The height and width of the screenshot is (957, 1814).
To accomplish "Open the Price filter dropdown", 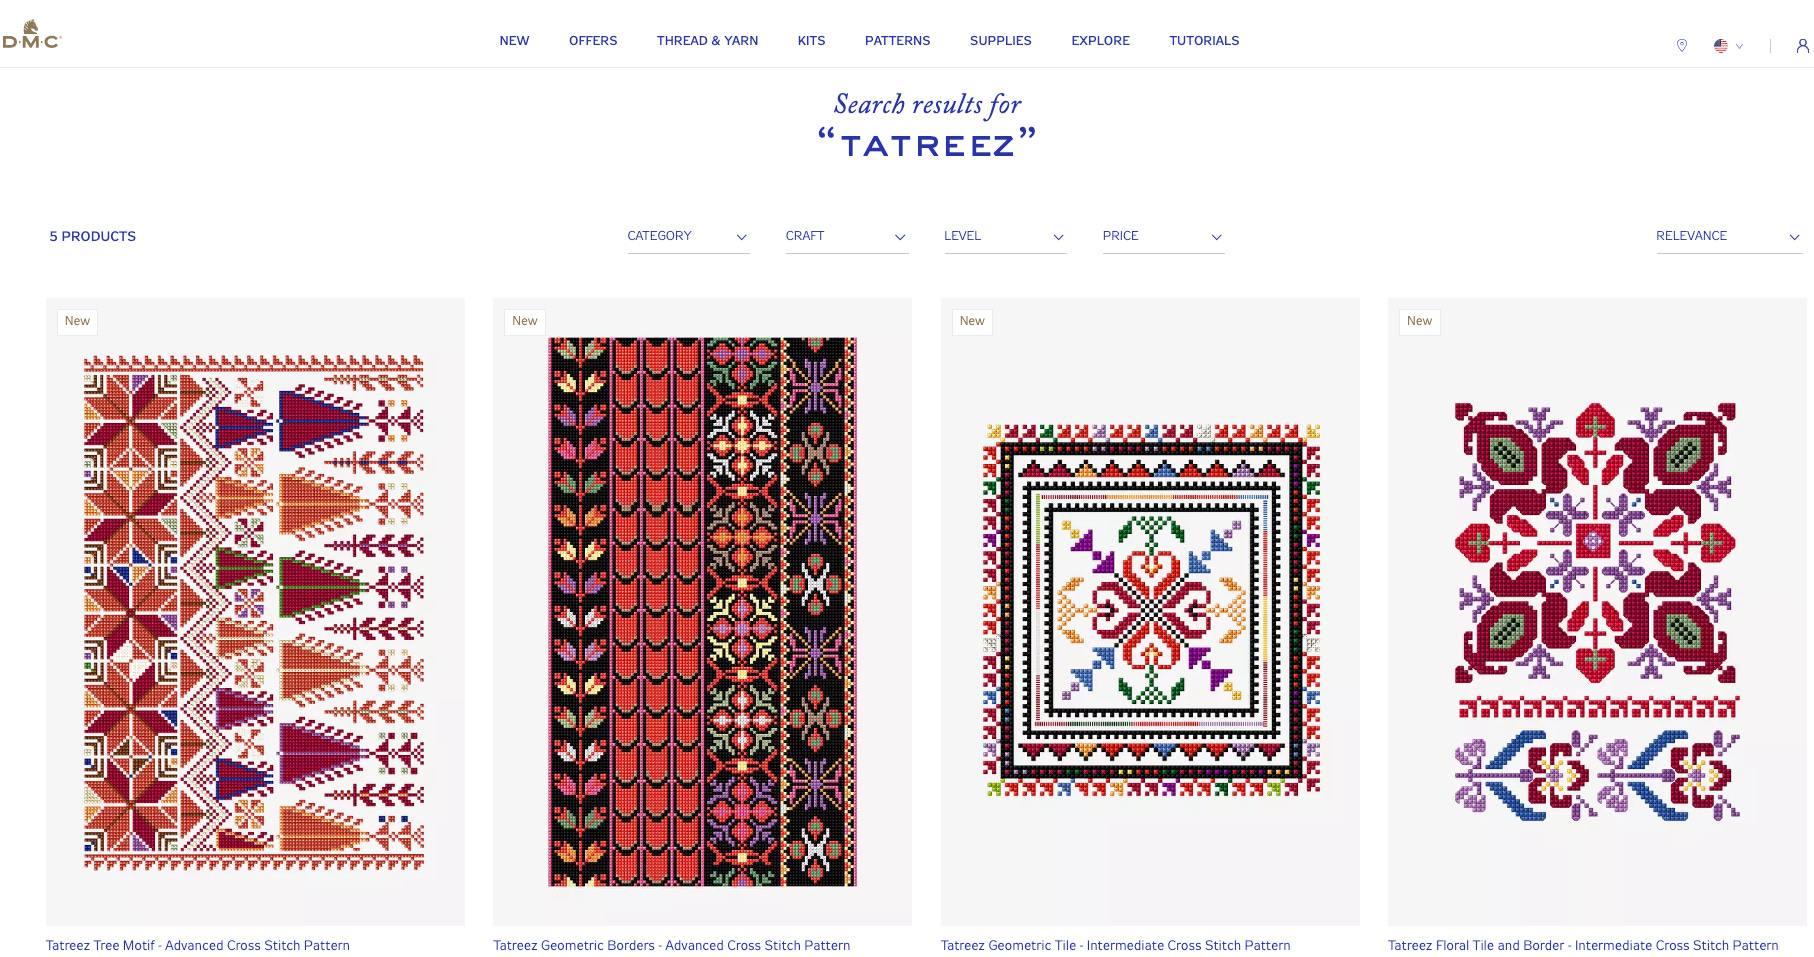I will (1163, 237).
